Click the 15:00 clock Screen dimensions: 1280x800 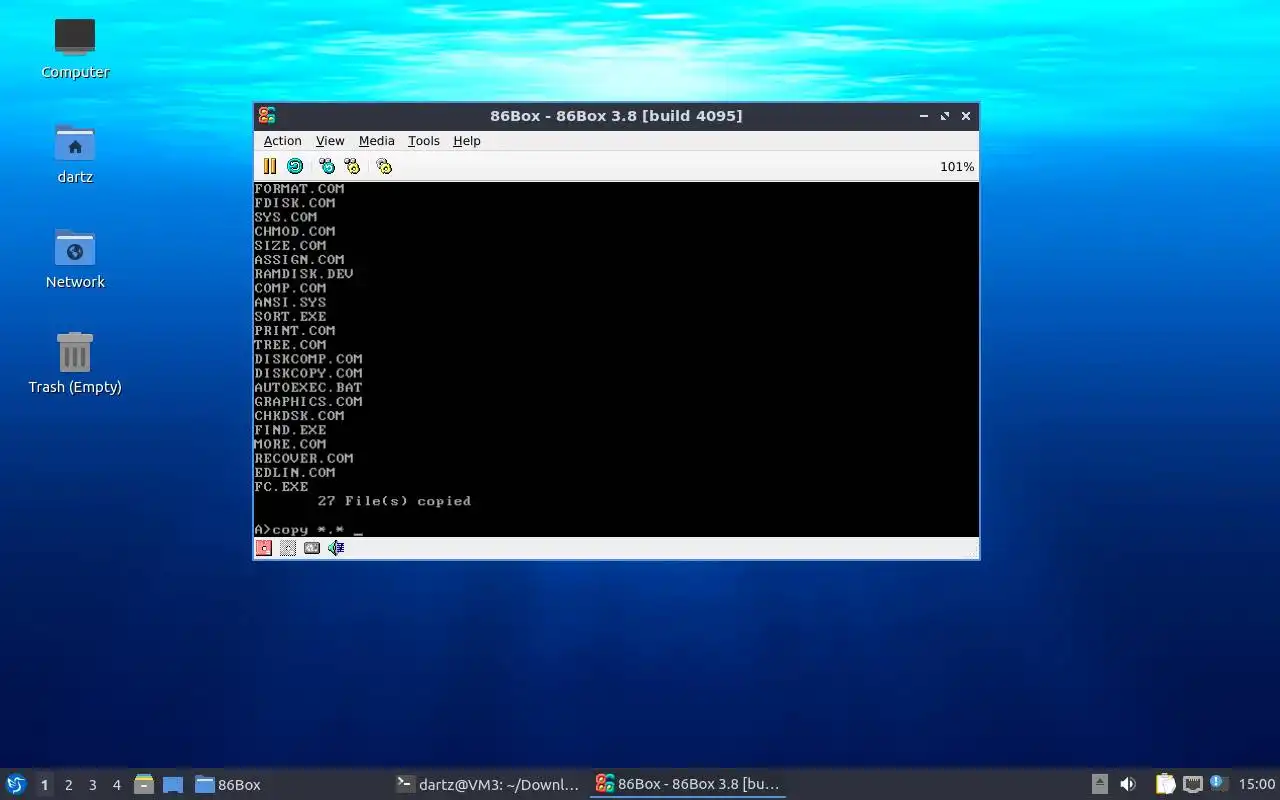click(x=1257, y=785)
